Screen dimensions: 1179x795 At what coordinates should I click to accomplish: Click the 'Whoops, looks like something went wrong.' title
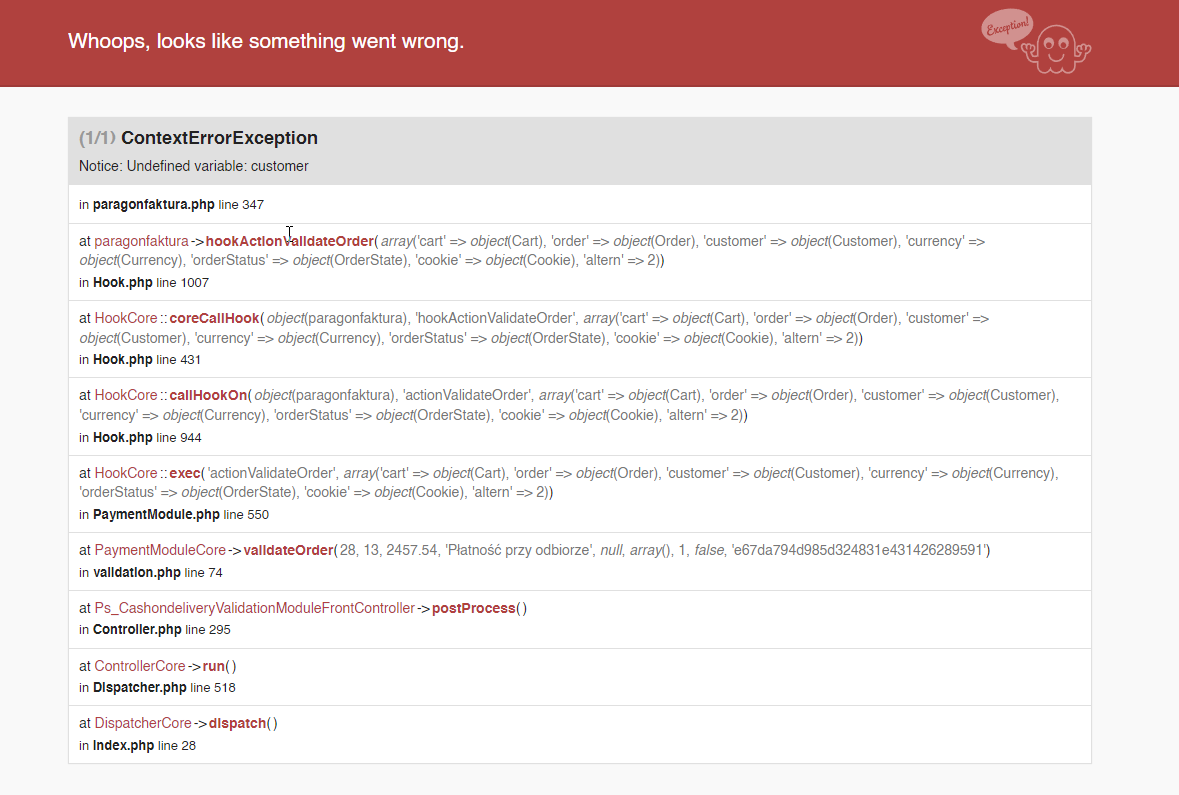pos(266,41)
